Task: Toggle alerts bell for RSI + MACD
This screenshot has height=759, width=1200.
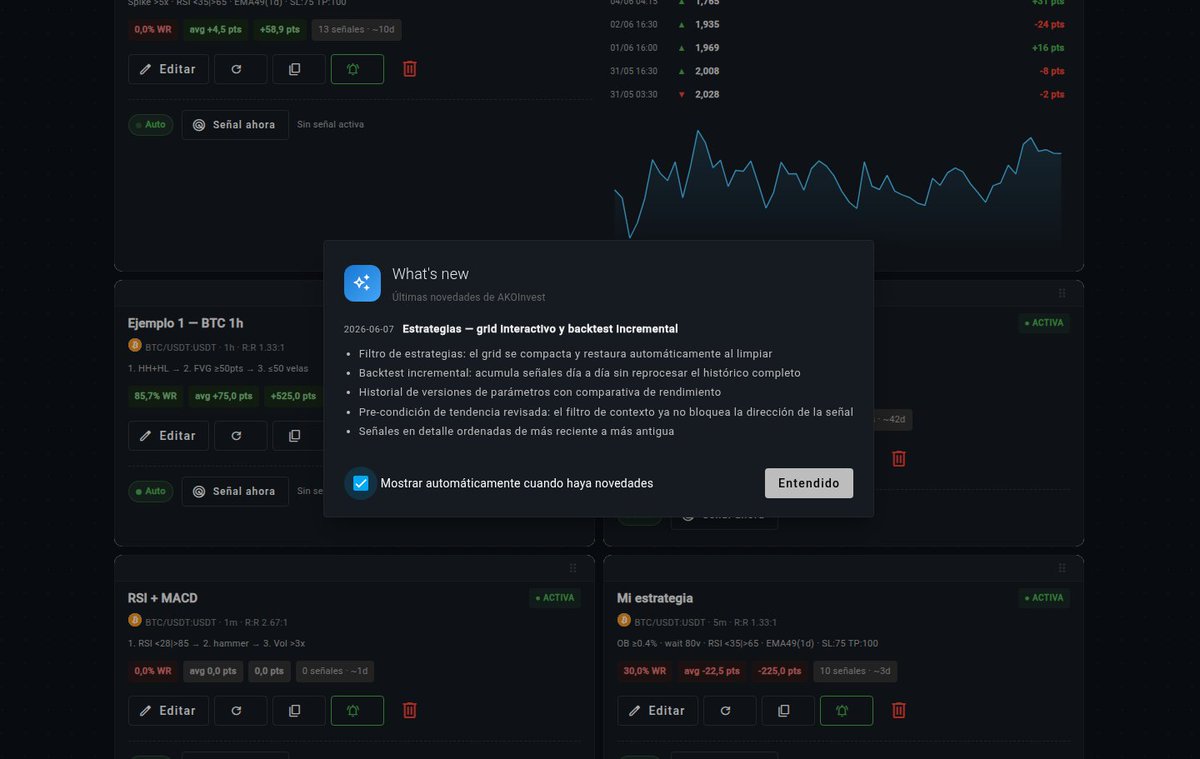Action: point(357,710)
